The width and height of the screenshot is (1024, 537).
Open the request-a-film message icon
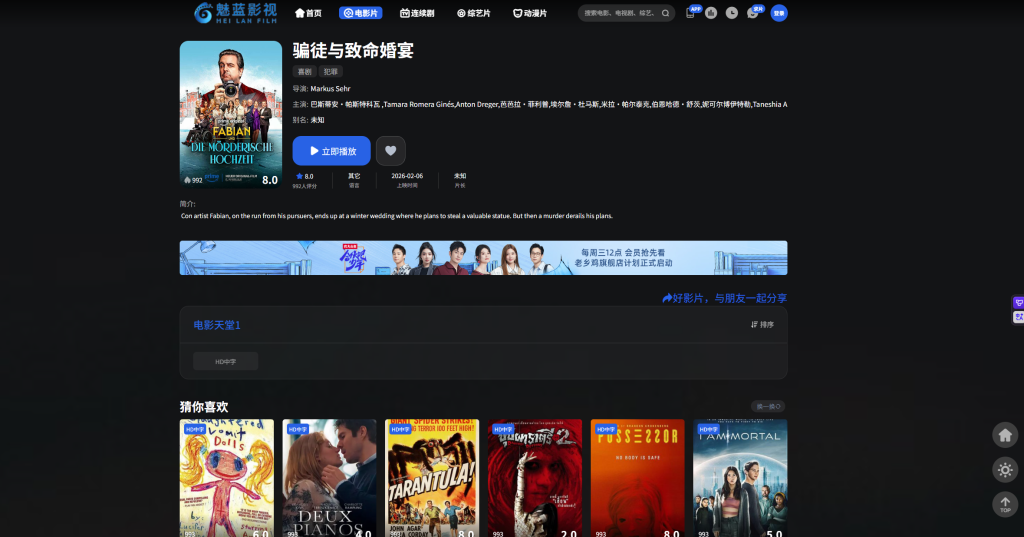pos(752,13)
